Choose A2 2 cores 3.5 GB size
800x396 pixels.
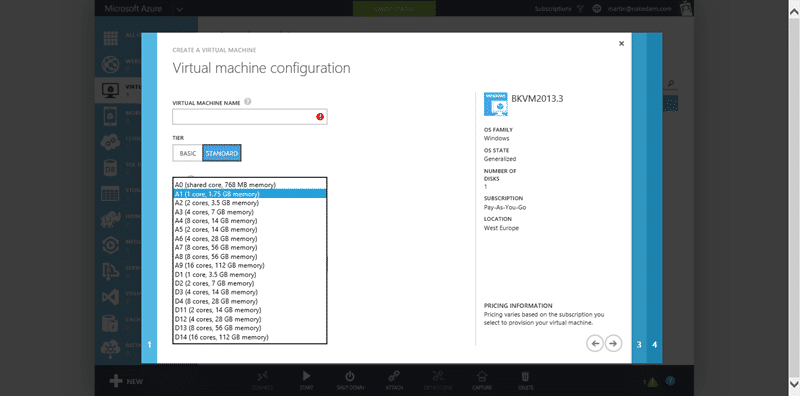point(249,203)
